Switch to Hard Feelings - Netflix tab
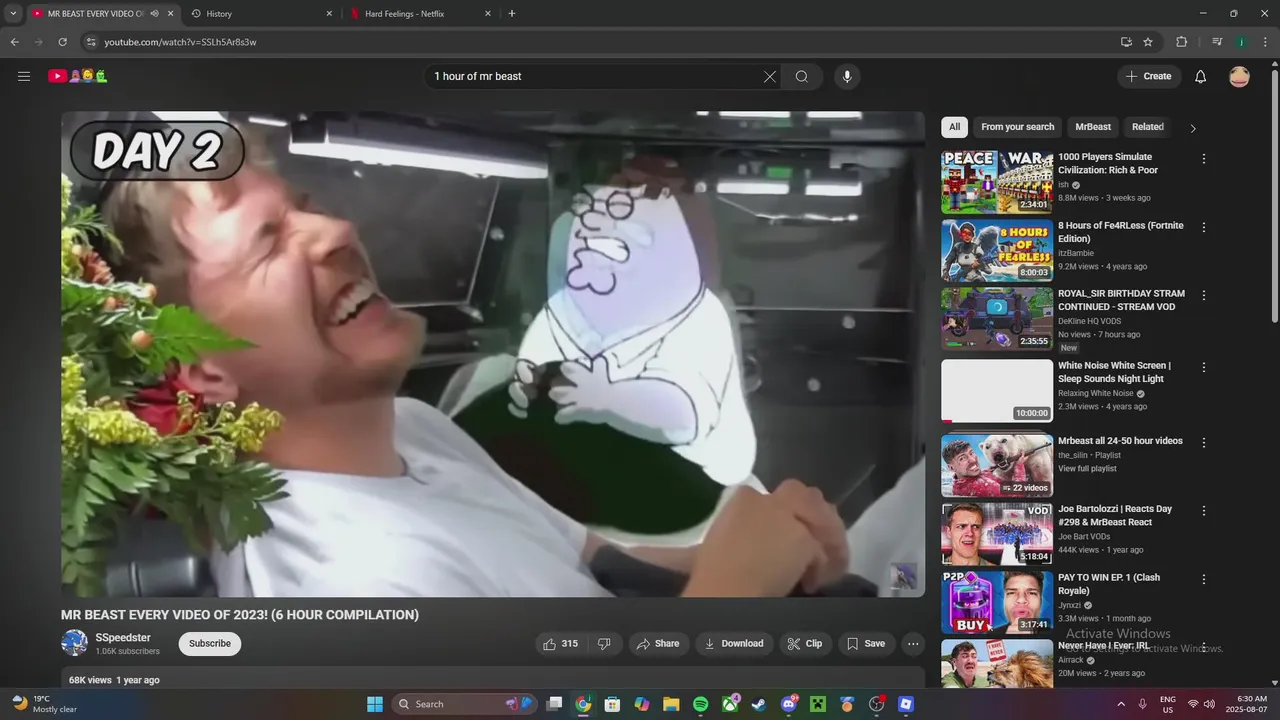 (421, 14)
